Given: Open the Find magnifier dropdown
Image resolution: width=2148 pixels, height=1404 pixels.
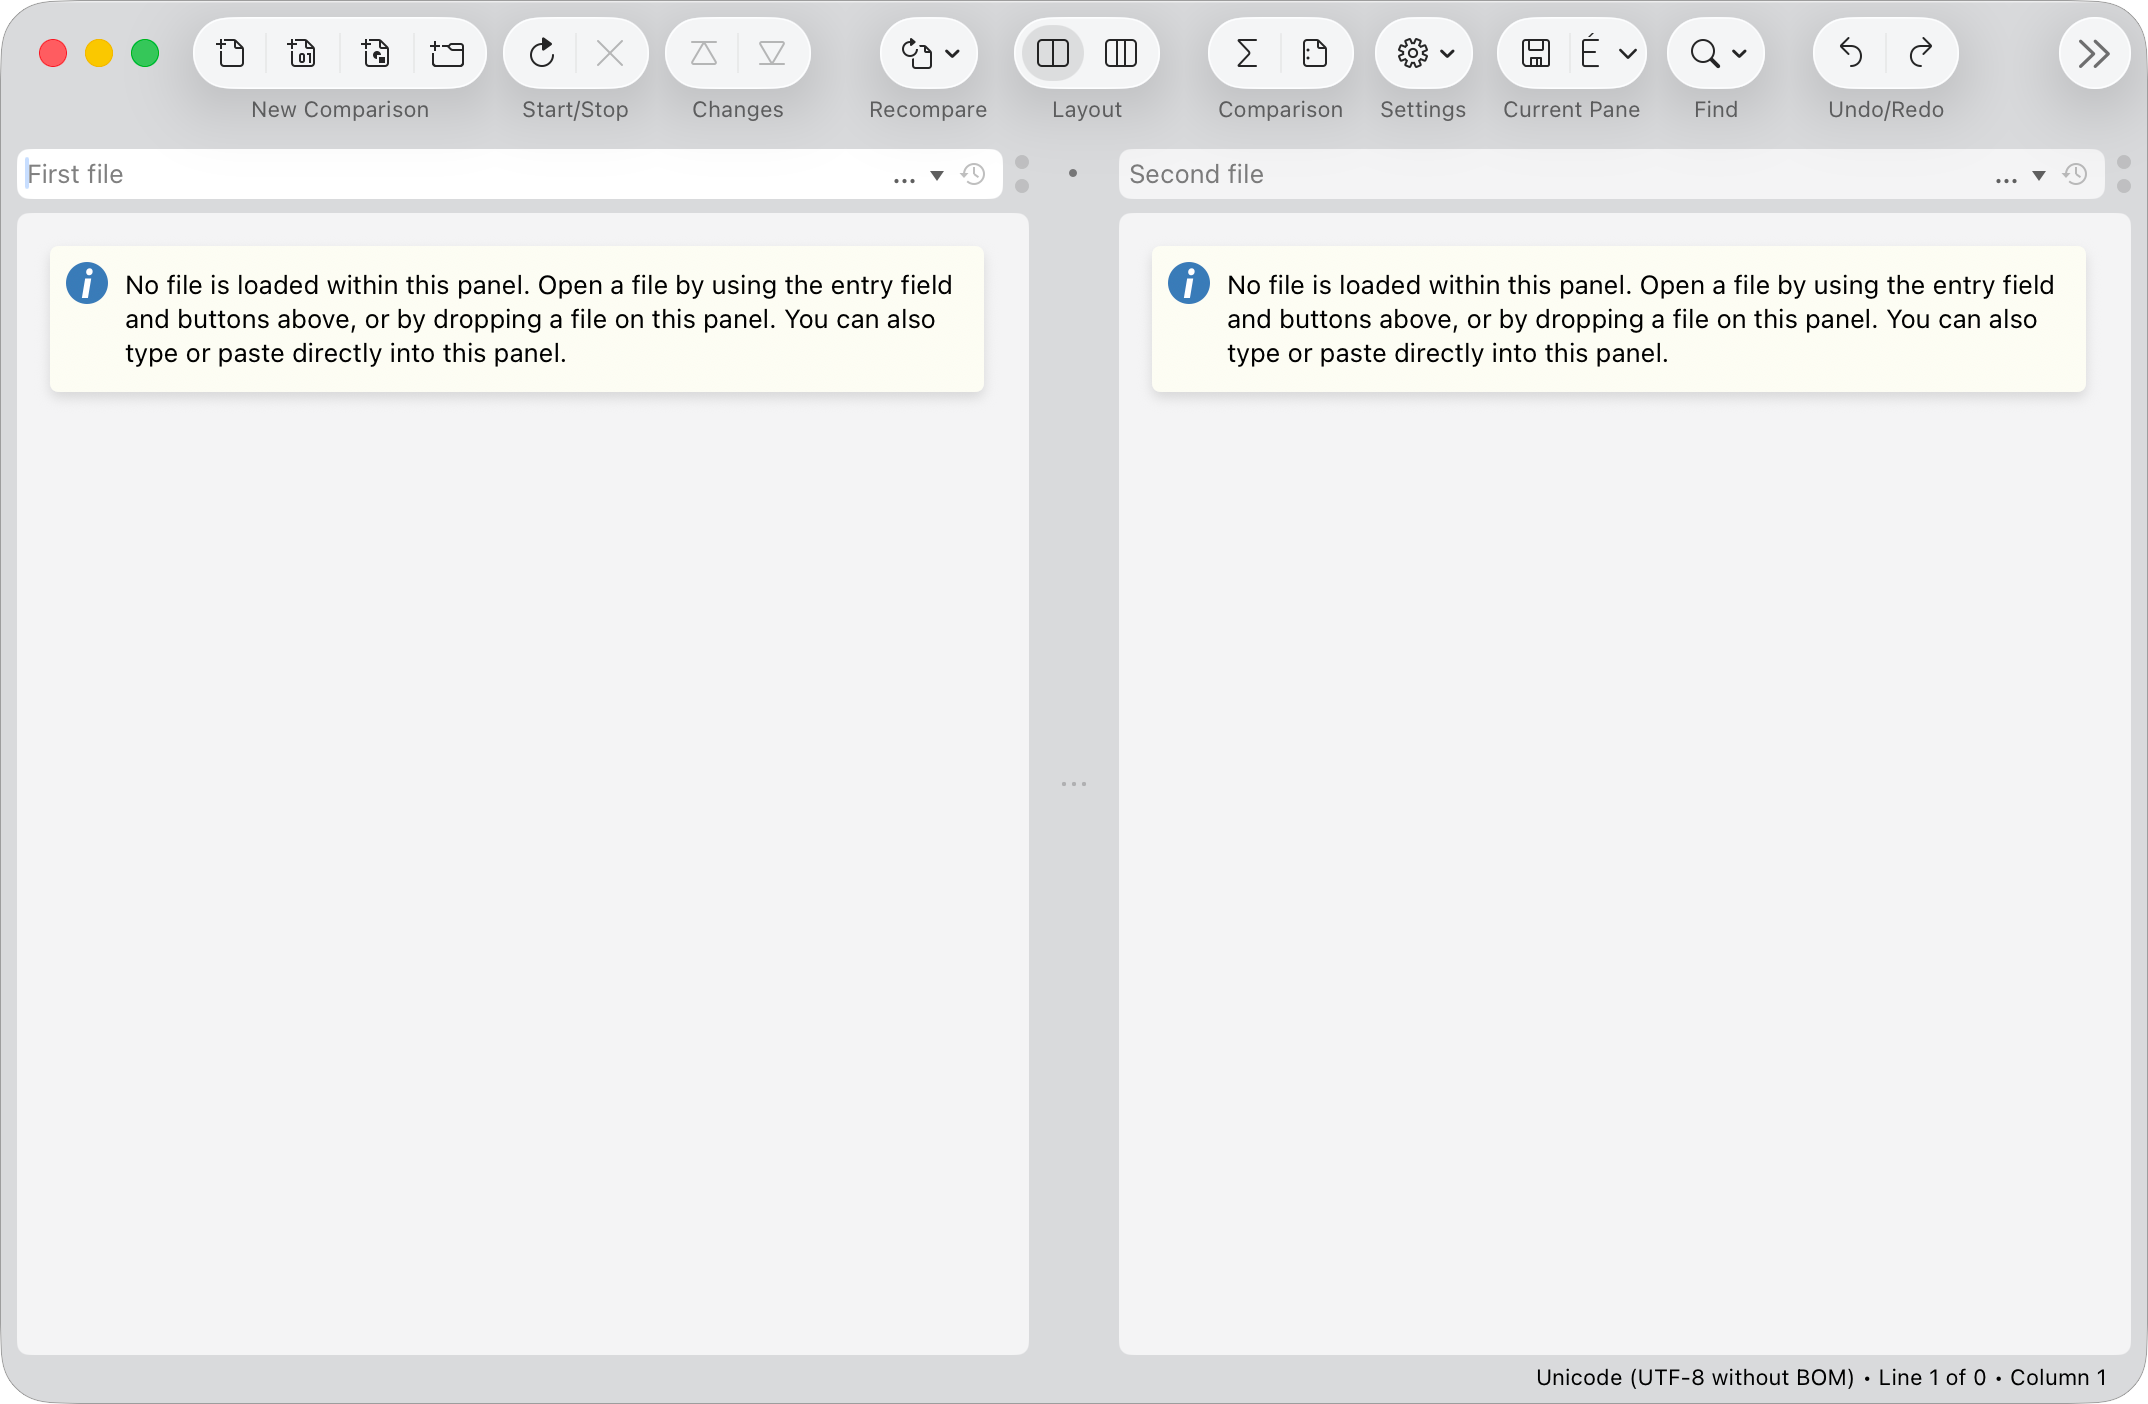Looking at the screenshot, I should coord(1716,53).
